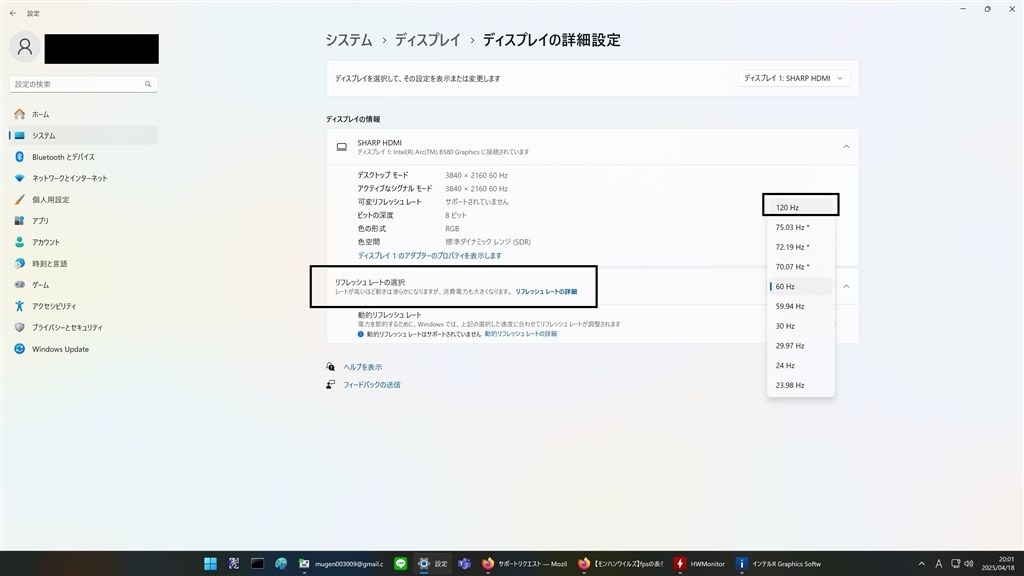
Task: Click the プライバシーとセキュリティ shield icon
Action: coord(20,328)
